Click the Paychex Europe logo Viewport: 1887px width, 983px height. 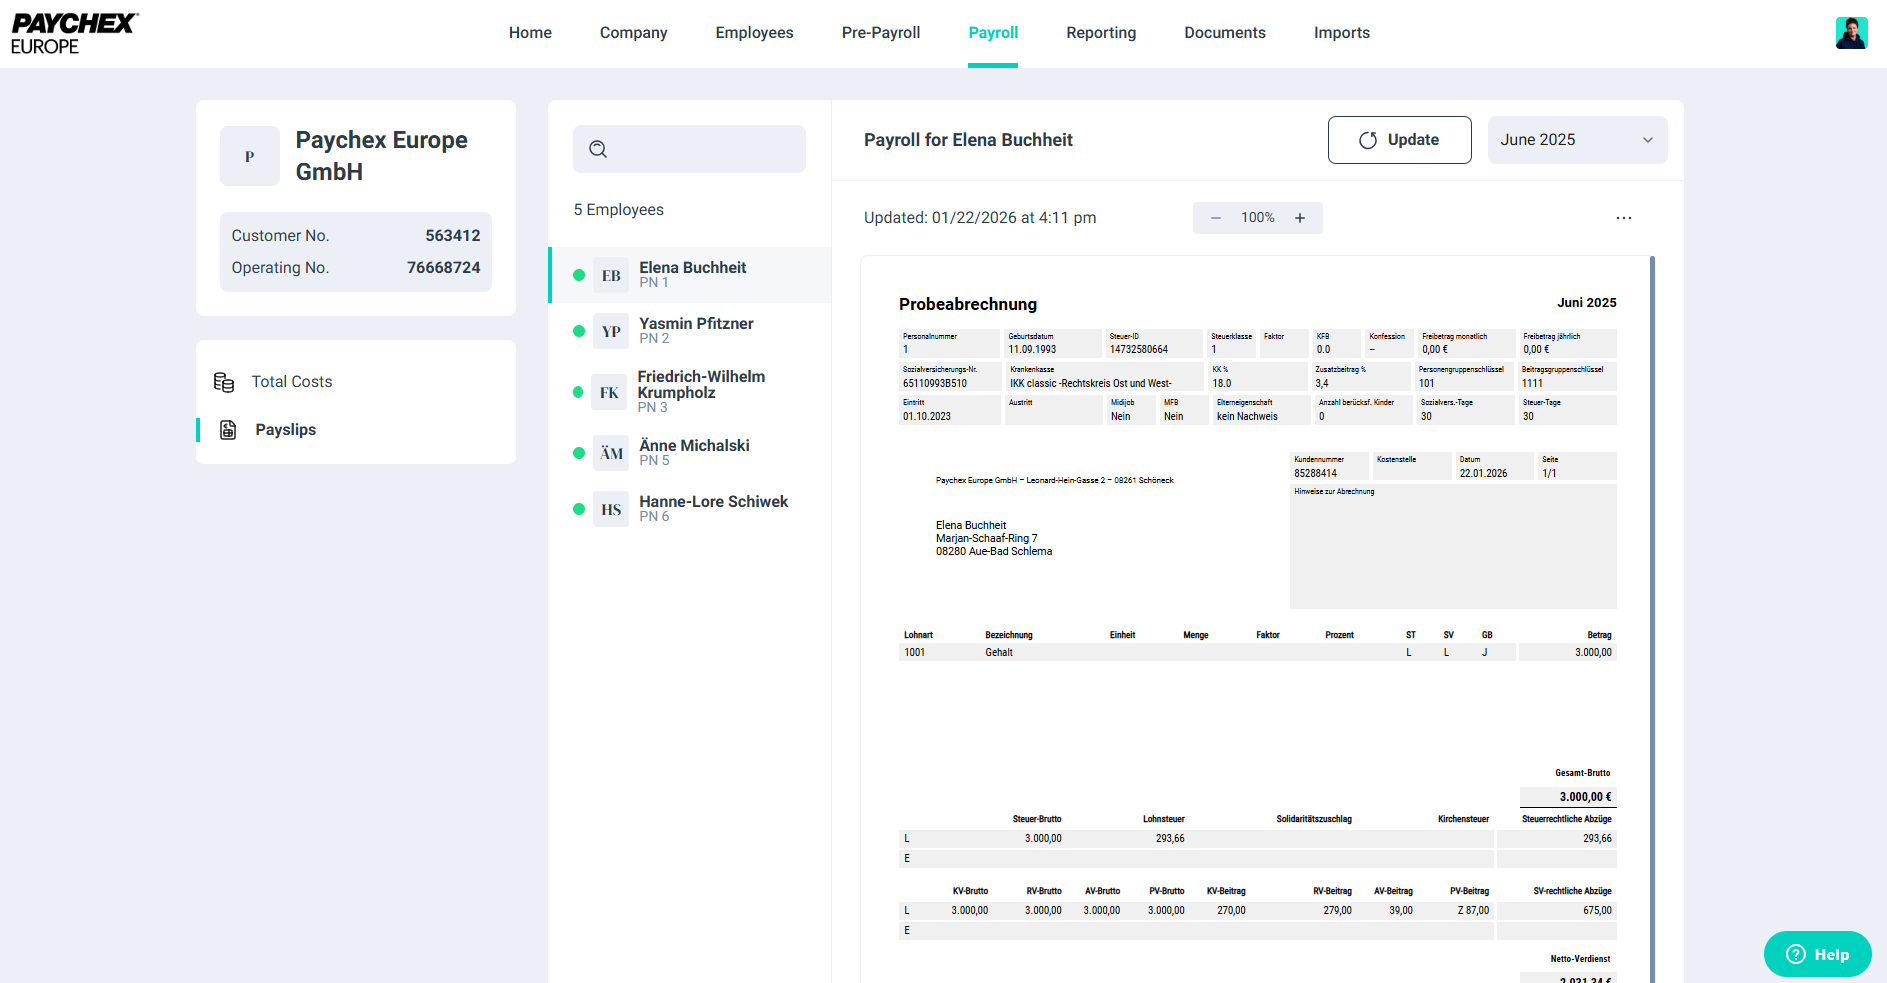(74, 33)
